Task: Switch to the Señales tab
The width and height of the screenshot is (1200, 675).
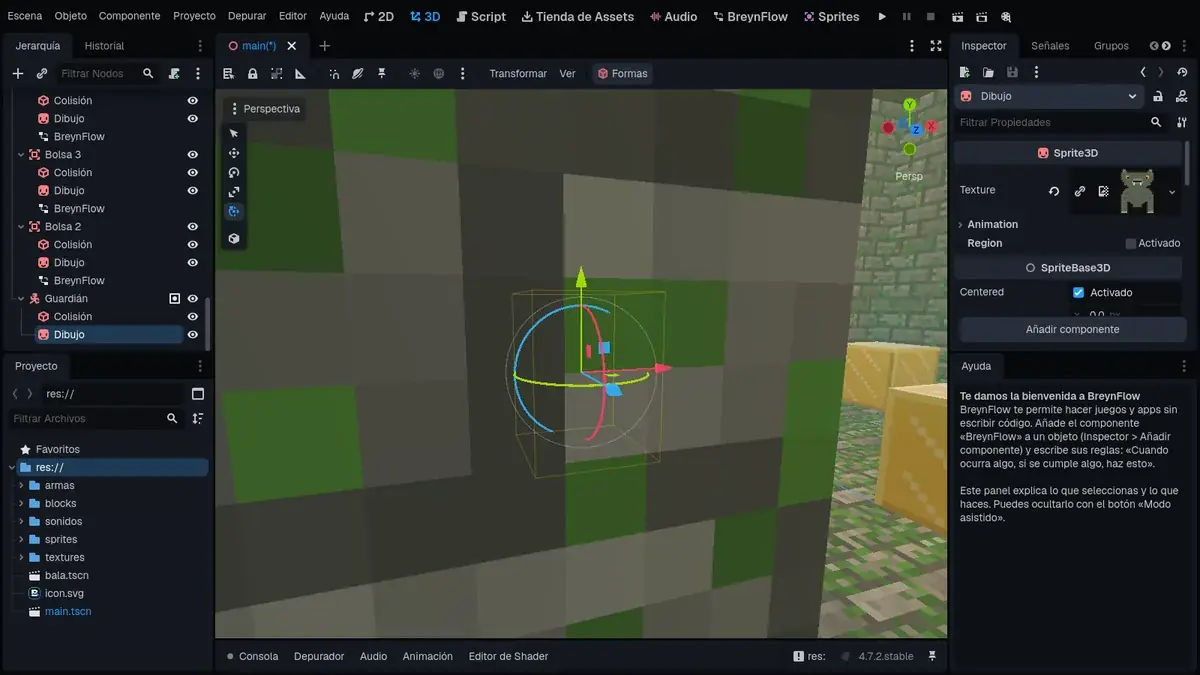Action: click(1050, 46)
